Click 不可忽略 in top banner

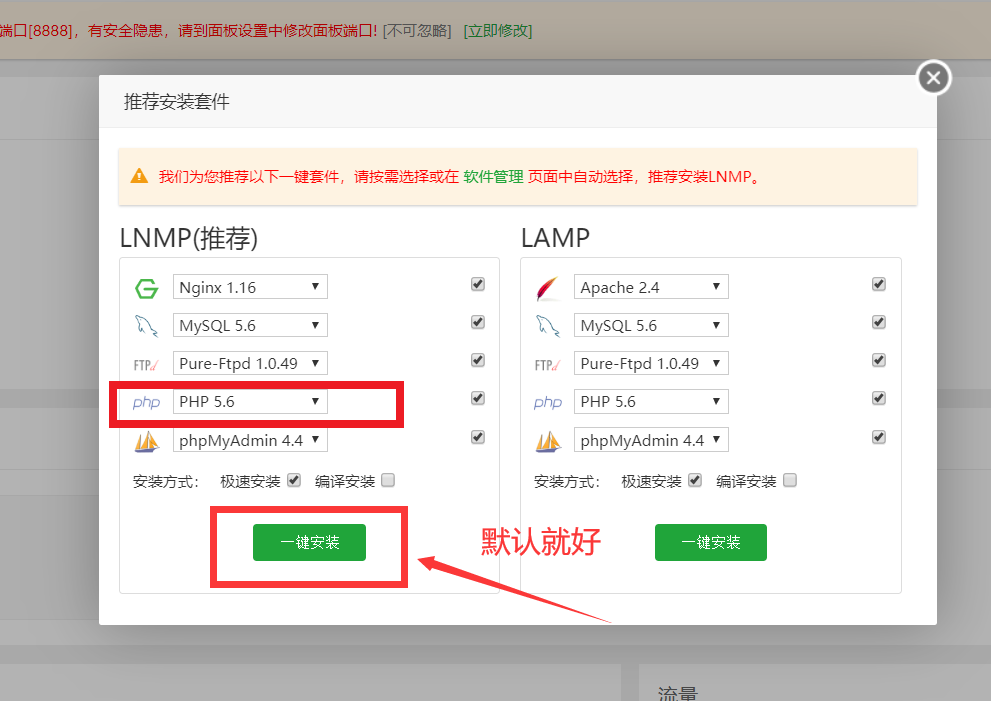tap(417, 30)
